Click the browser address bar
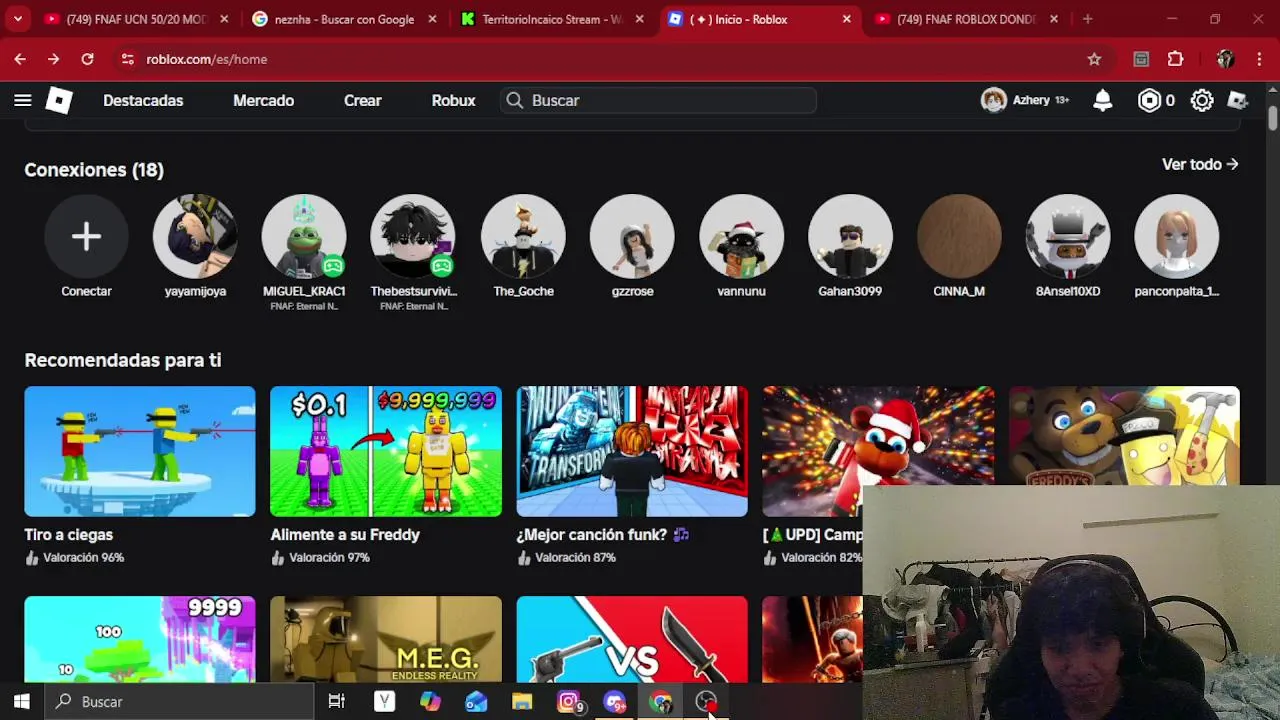This screenshot has height=720, width=1280. pyautogui.click(x=600, y=59)
